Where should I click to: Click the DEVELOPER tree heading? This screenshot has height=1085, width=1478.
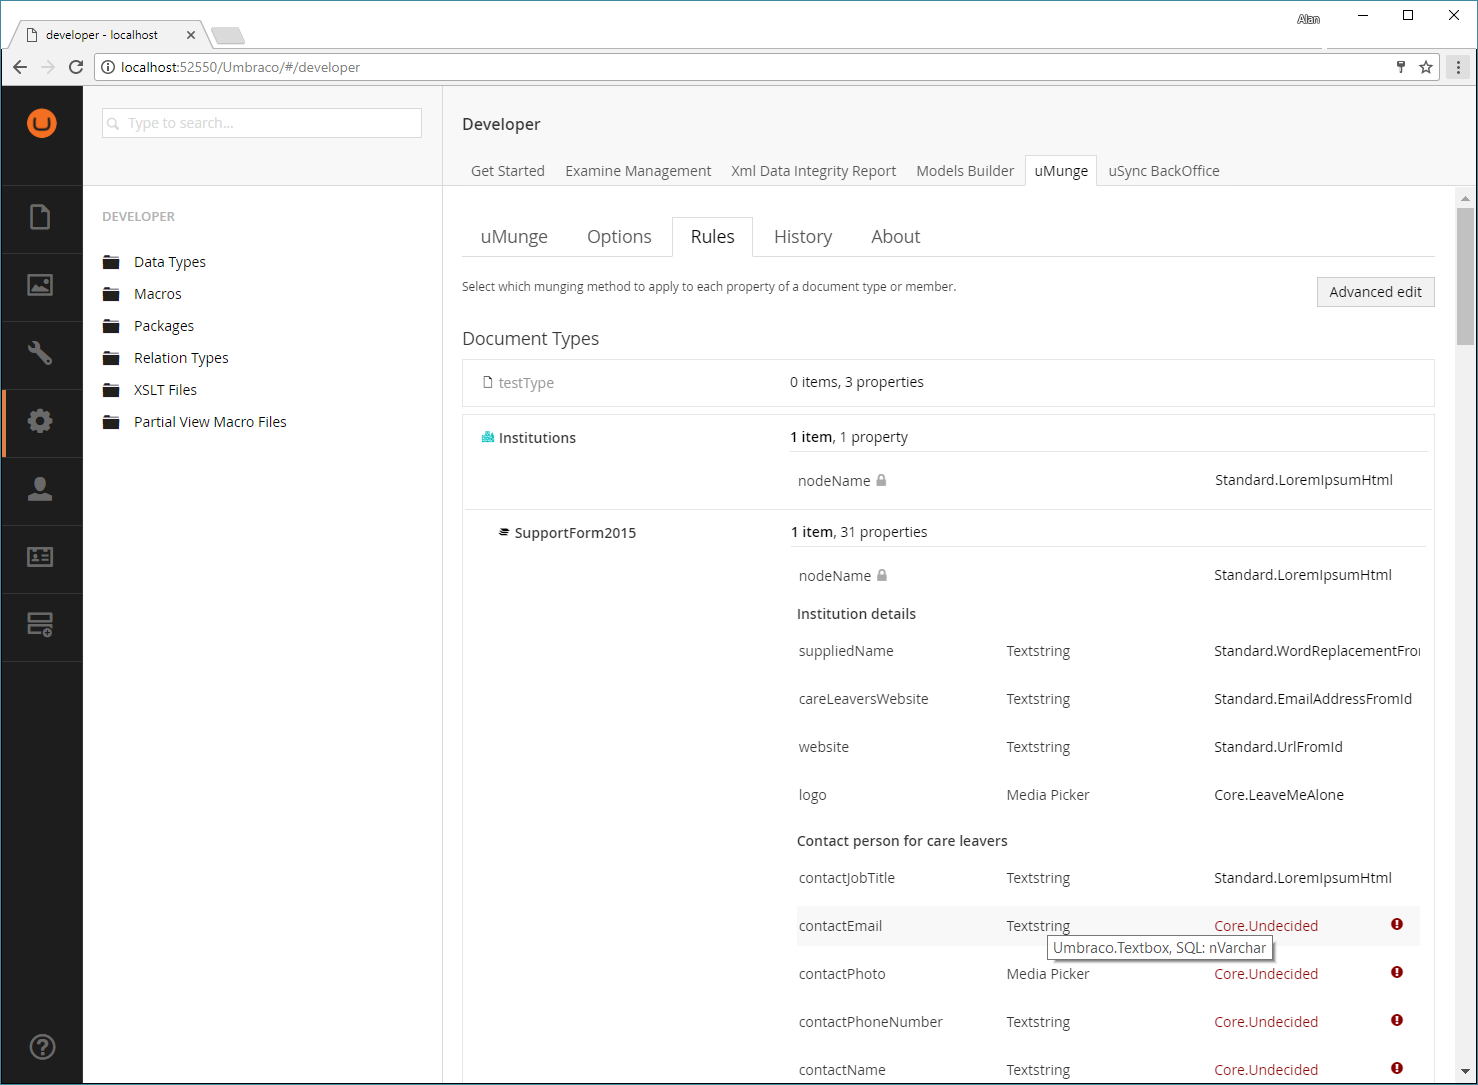[138, 216]
